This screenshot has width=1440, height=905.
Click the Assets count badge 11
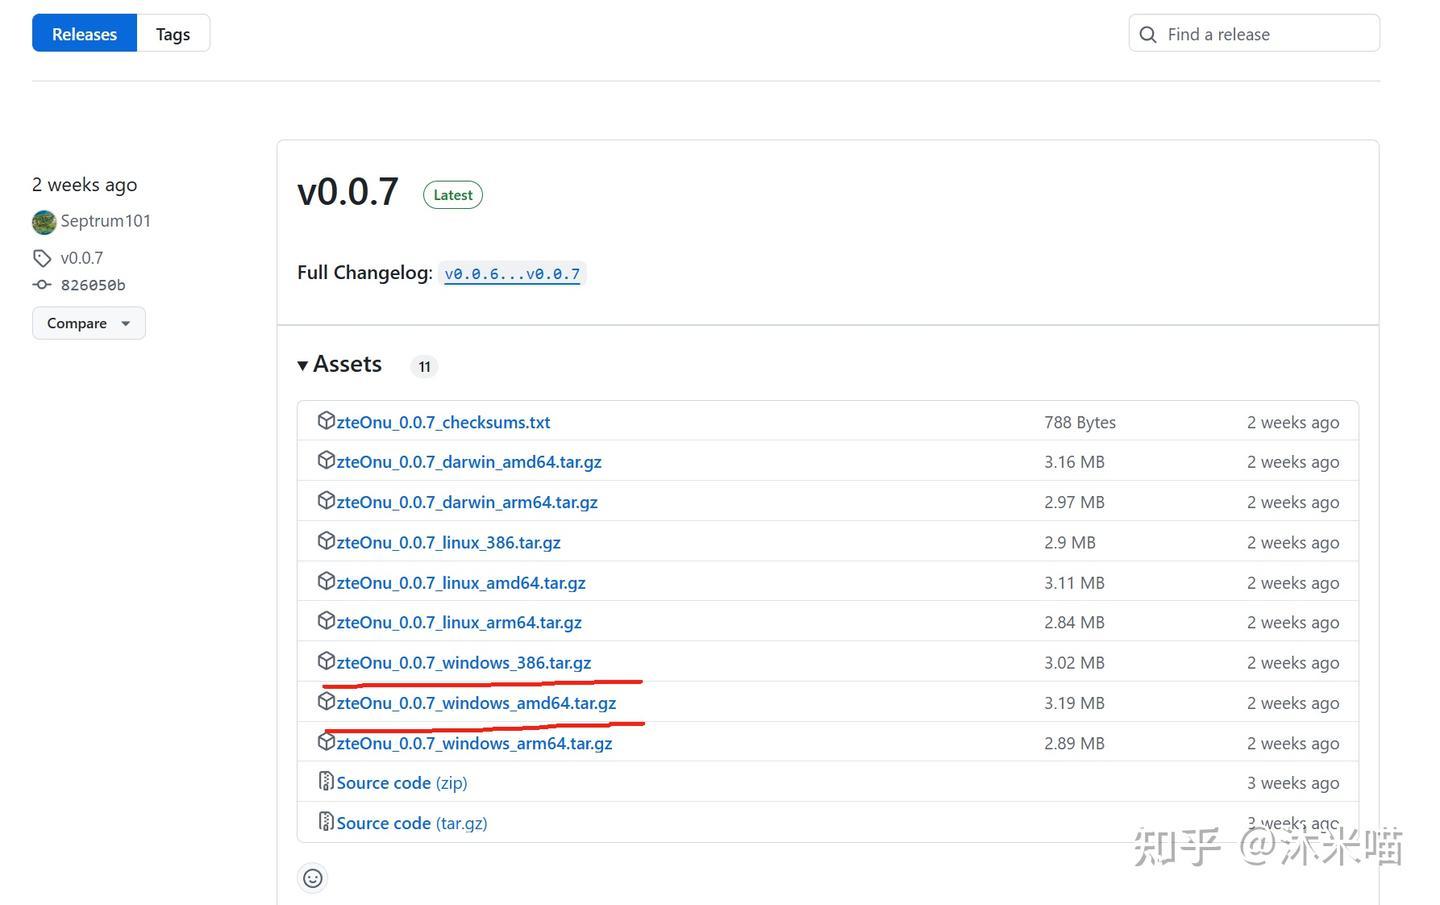(x=425, y=367)
